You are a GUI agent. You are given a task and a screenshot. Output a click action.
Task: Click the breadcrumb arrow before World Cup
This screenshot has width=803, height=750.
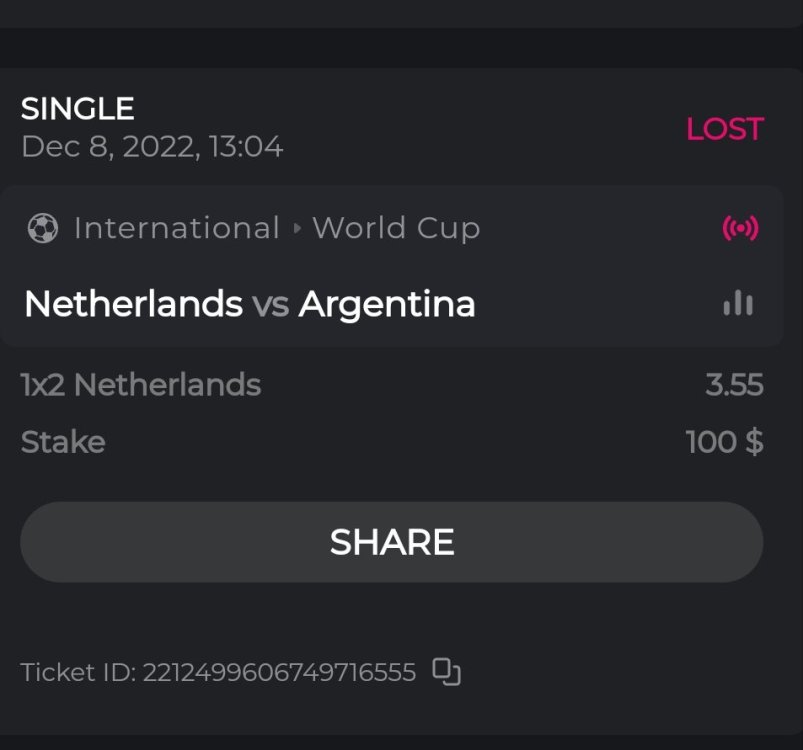296,229
